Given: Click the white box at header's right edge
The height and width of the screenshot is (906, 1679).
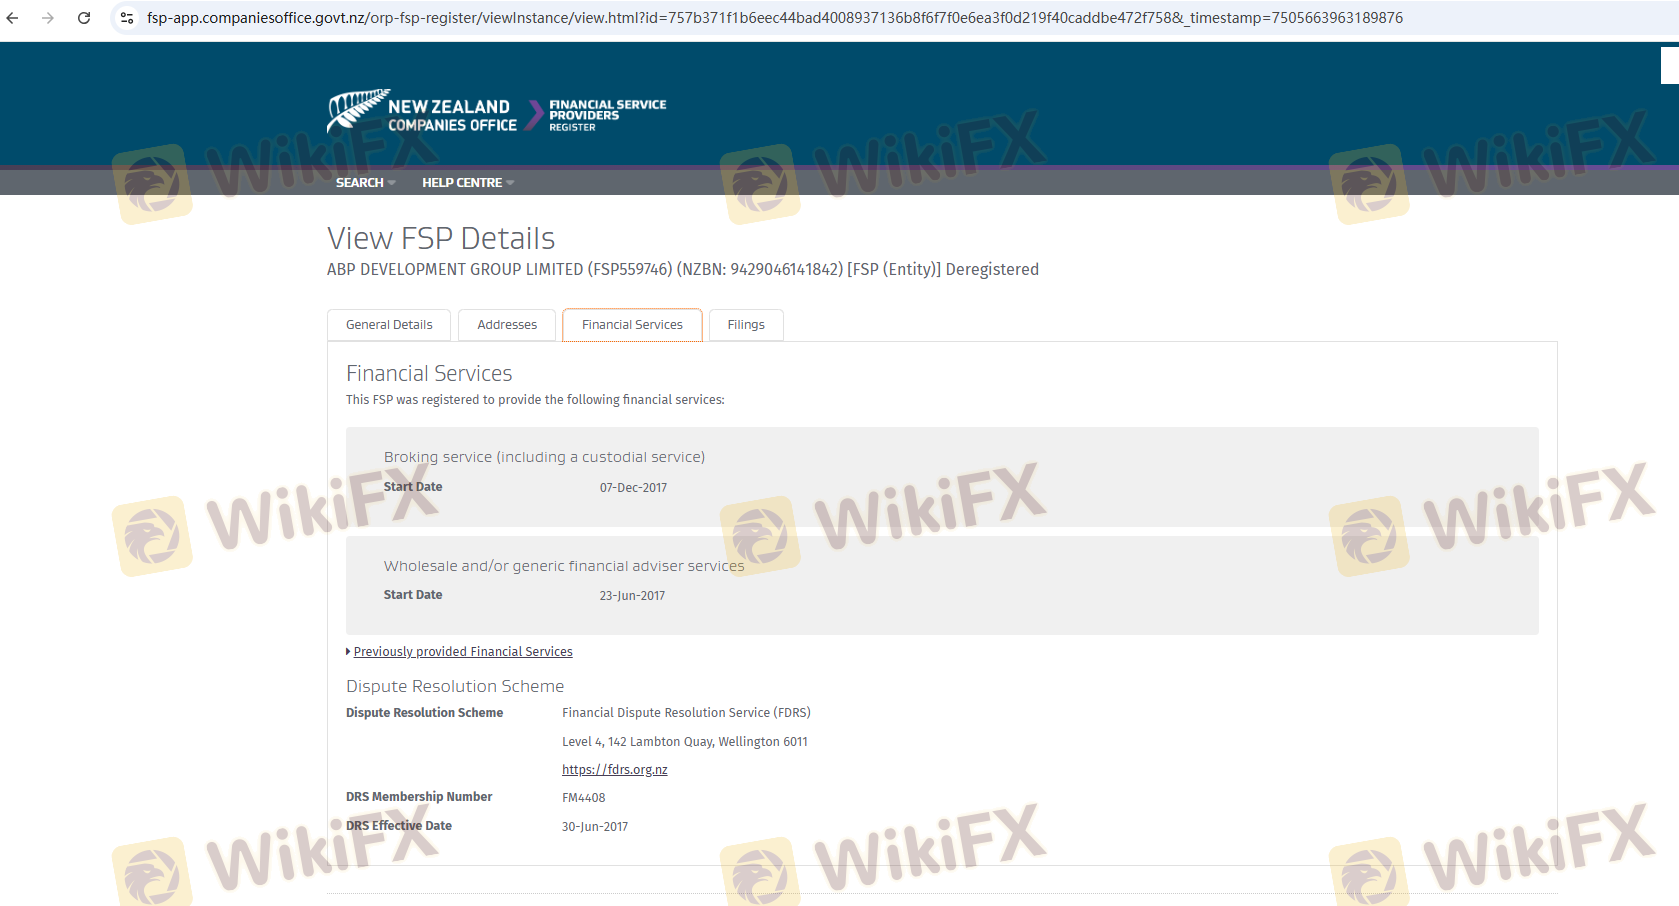Looking at the screenshot, I should (1669, 66).
